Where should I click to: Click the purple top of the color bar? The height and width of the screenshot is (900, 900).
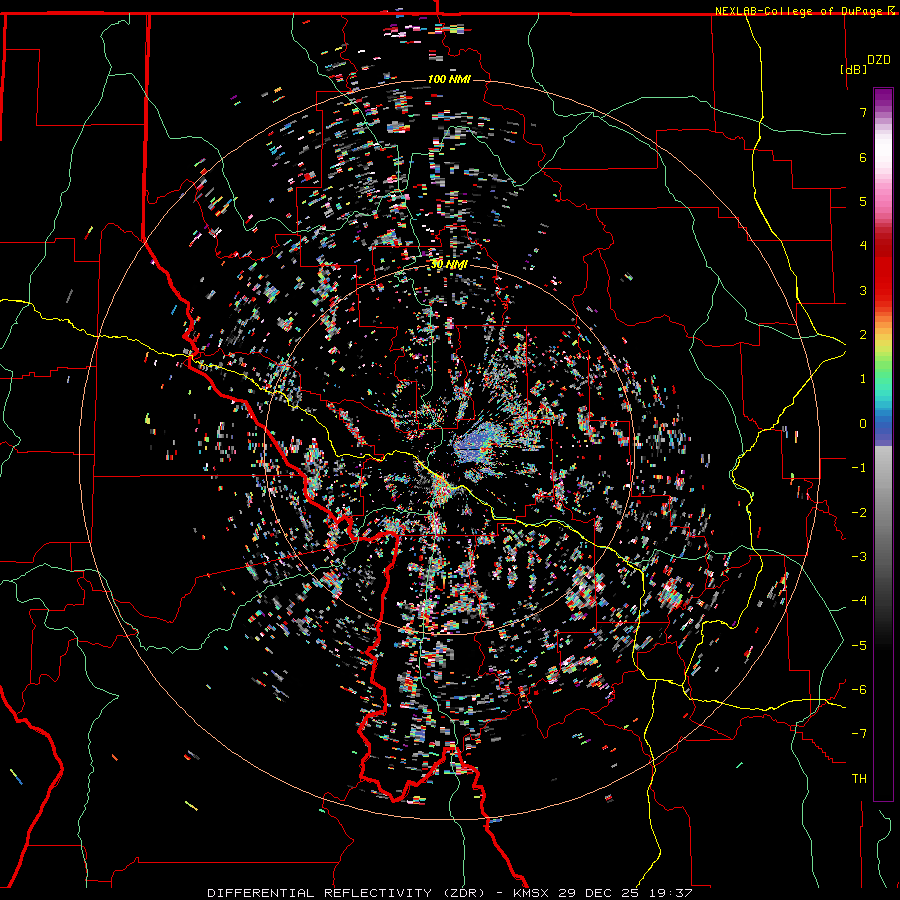(883, 96)
